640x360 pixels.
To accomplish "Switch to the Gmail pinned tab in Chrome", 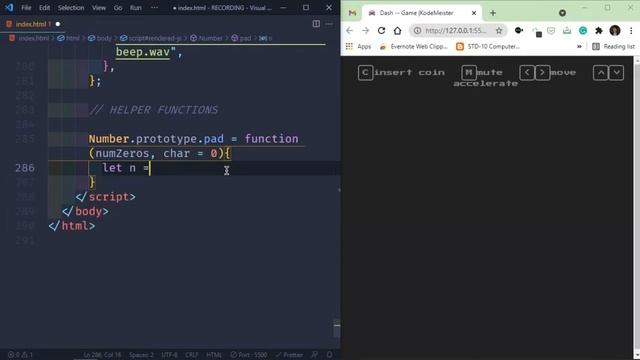I will (x=352, y=13).
